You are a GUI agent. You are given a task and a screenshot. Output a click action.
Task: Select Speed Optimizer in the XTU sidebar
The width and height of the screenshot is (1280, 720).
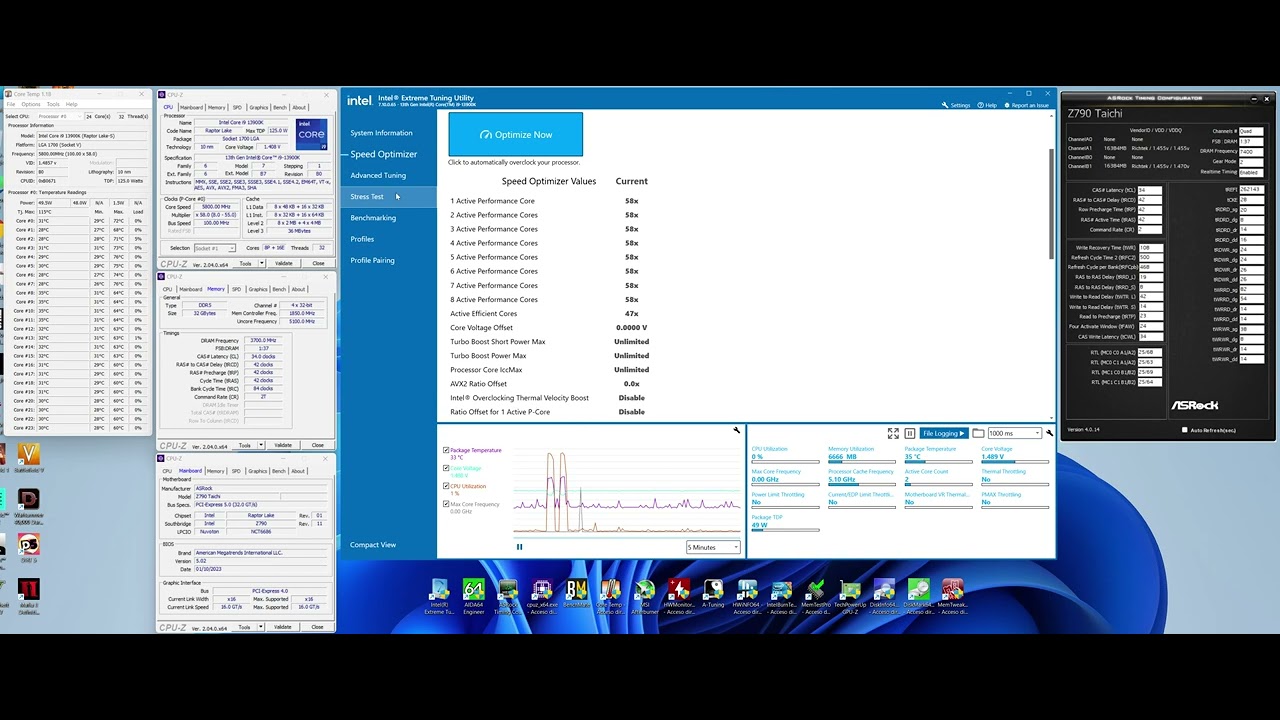pyautogui.click(x=384, y=154)
